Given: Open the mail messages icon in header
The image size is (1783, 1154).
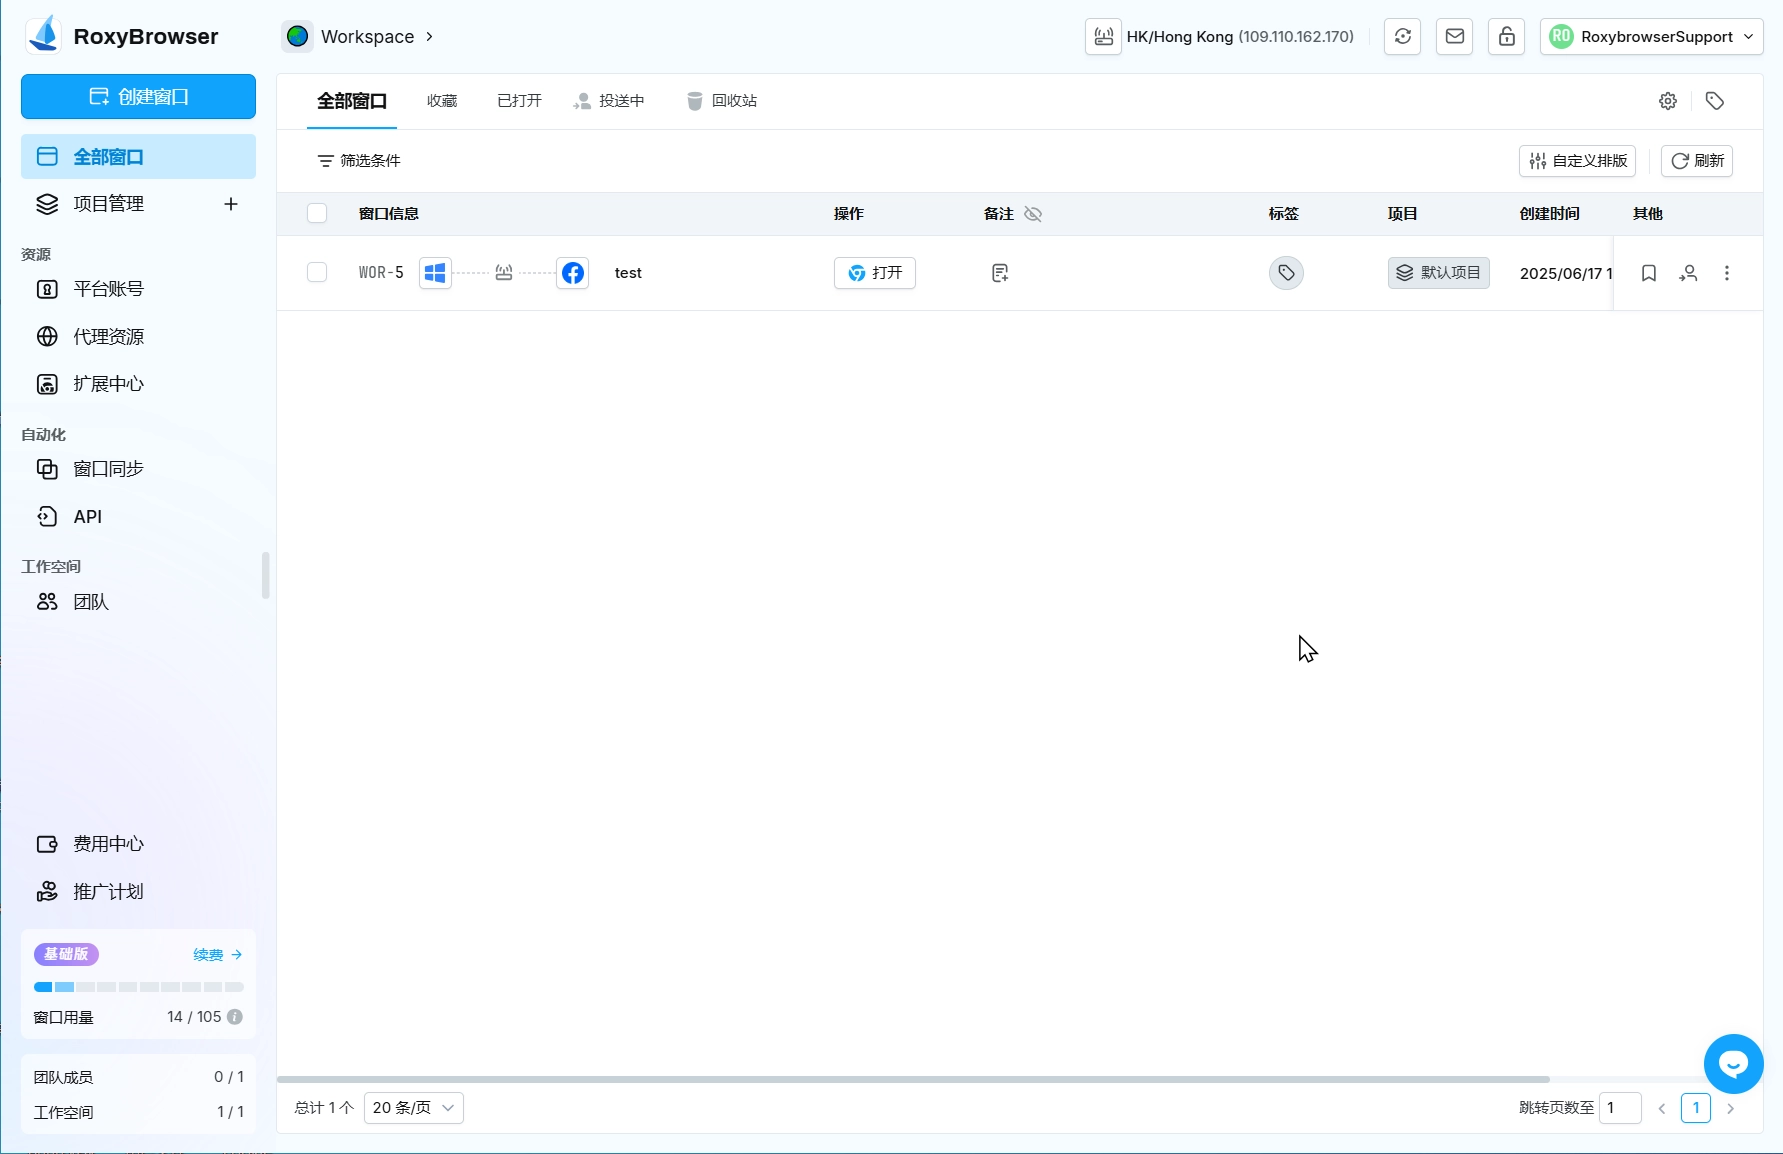Looking at the screenshot, I should [1454, 37].
